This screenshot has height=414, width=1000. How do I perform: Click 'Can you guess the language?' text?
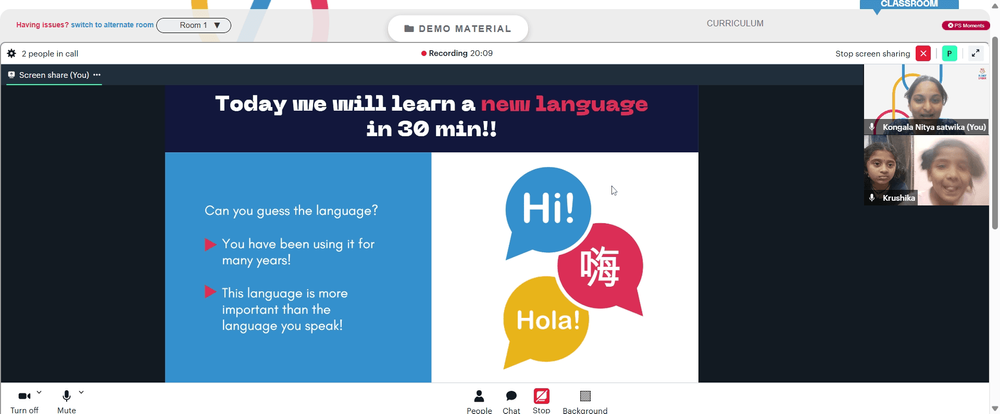[291, 210]
